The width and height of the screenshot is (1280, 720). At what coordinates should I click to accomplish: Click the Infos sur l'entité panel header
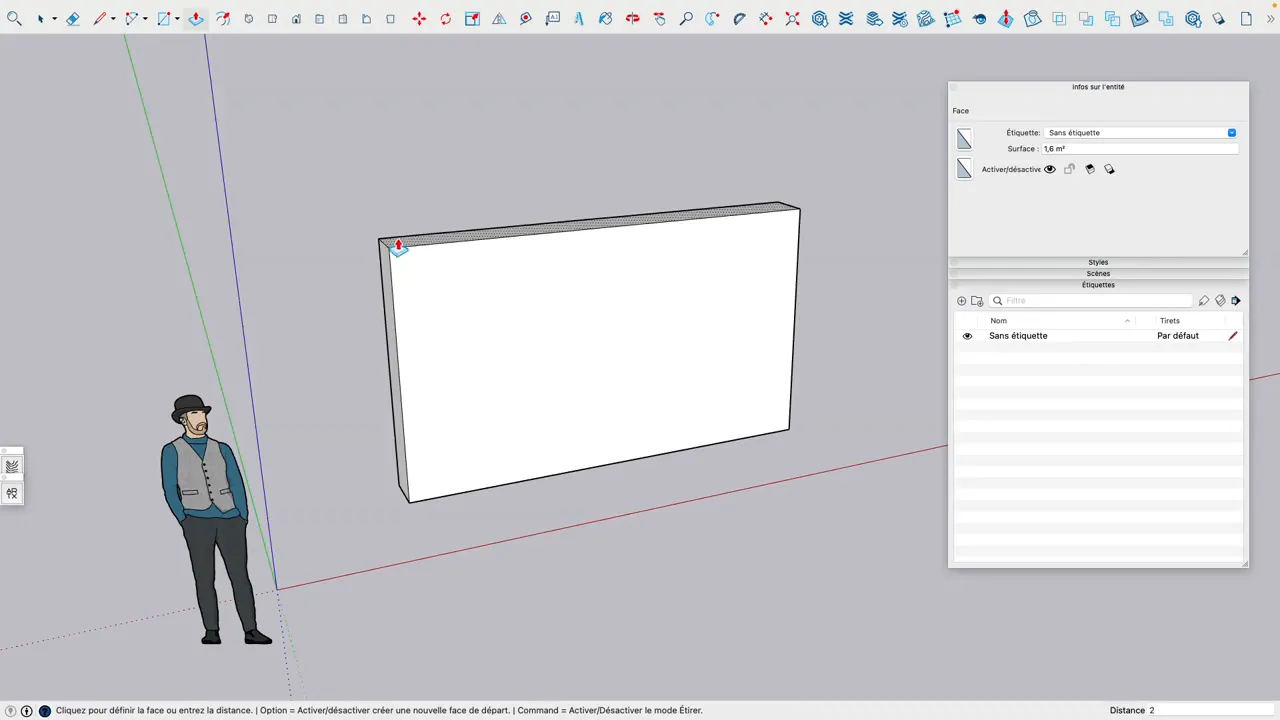tap(1098, 87)
